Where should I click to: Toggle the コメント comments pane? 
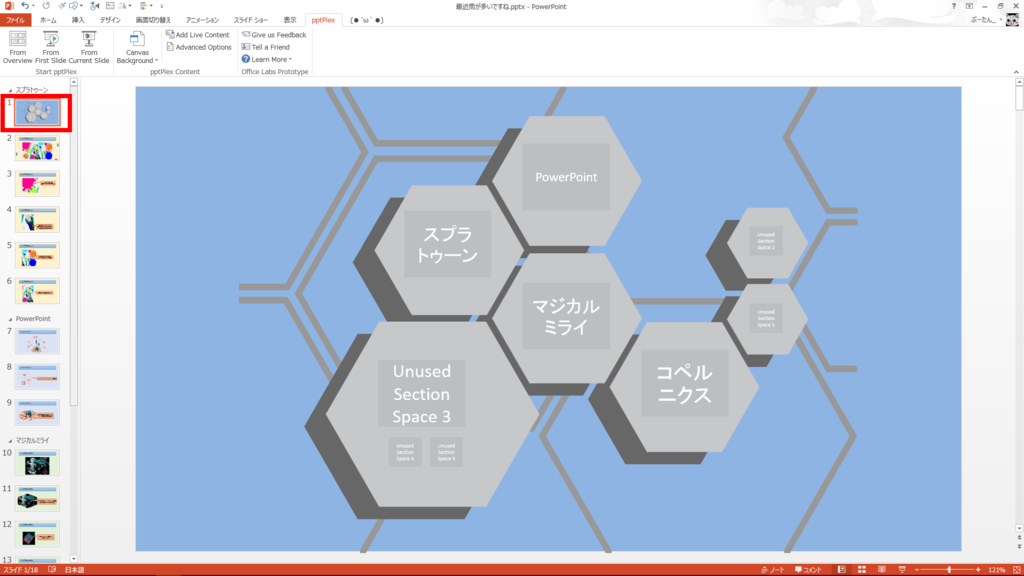[808, 570]
